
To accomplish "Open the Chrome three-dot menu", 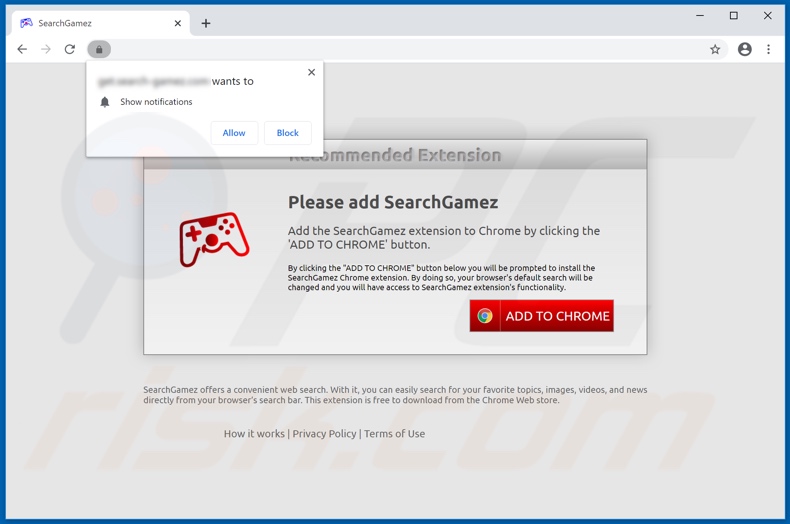I will click(x=768, y=49).
